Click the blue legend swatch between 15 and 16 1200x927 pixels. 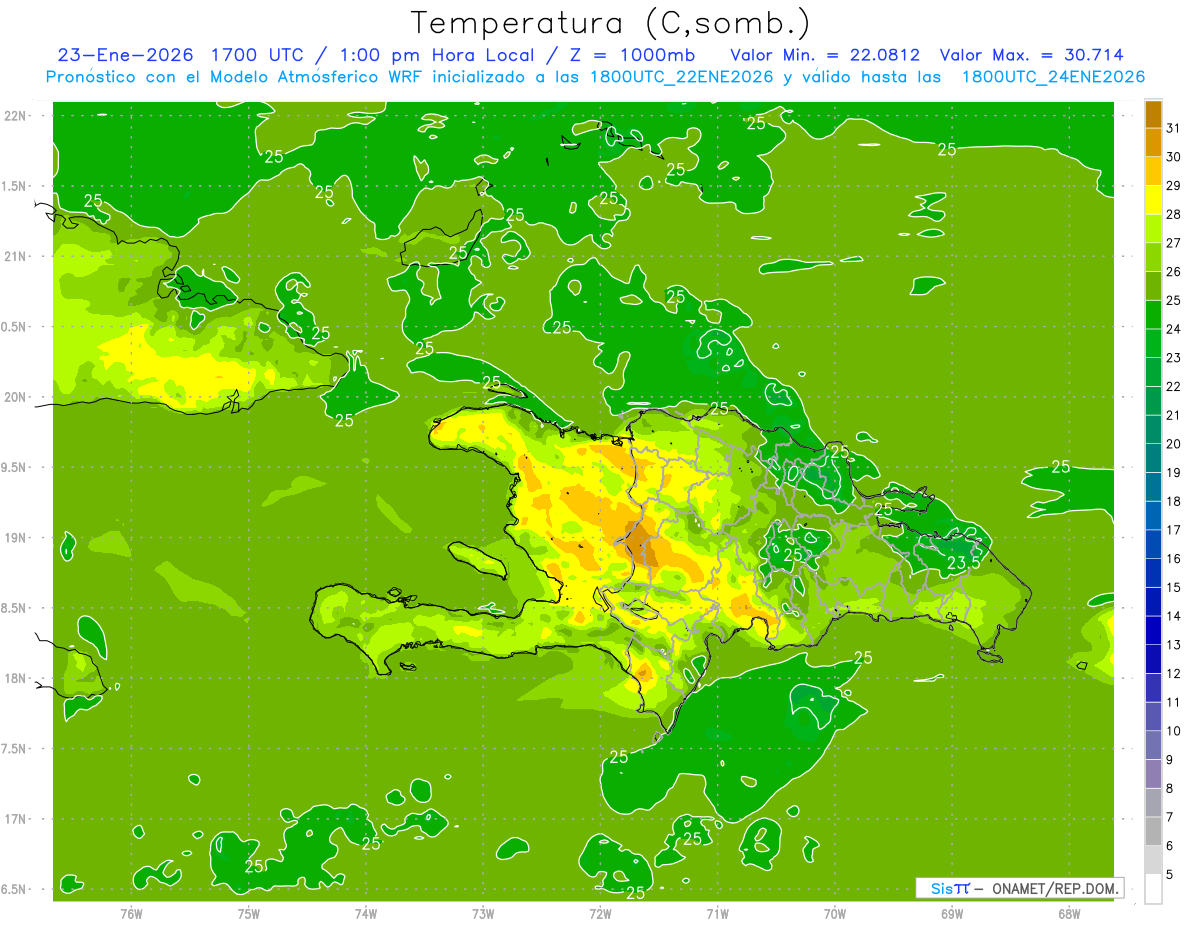tap(1153, 572)
